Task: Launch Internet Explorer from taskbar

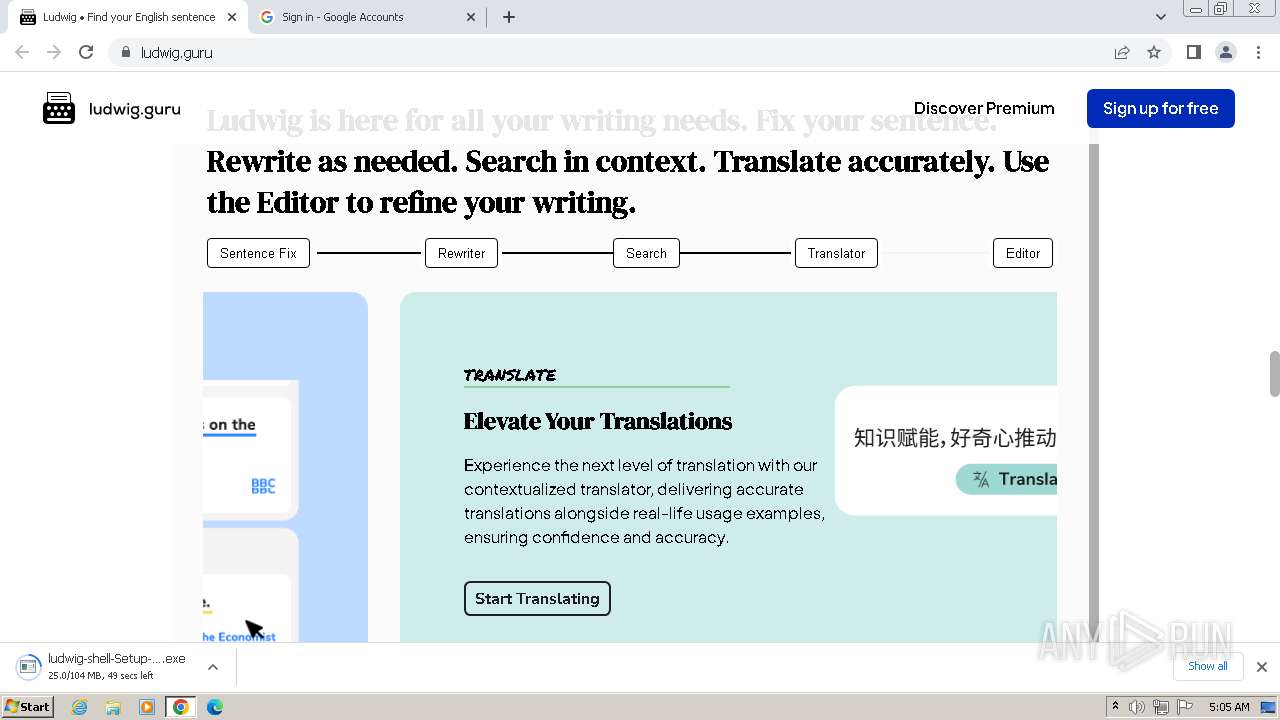Action: coord(80,707)
